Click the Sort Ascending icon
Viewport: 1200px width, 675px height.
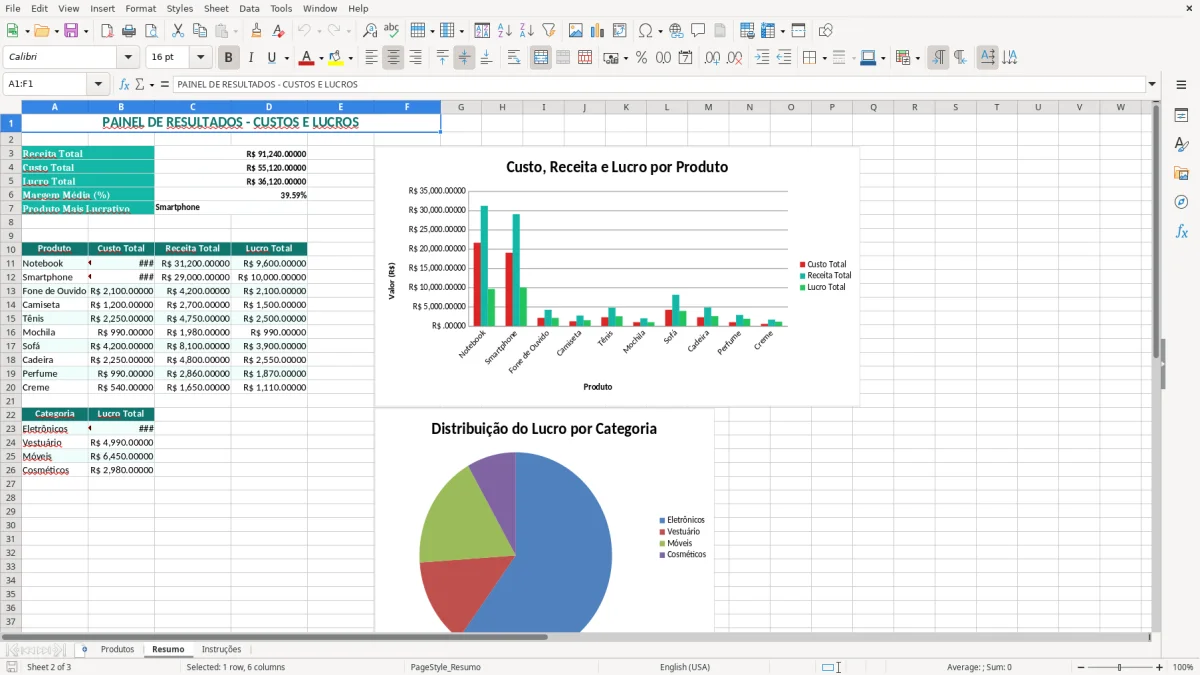click(505, 31)
